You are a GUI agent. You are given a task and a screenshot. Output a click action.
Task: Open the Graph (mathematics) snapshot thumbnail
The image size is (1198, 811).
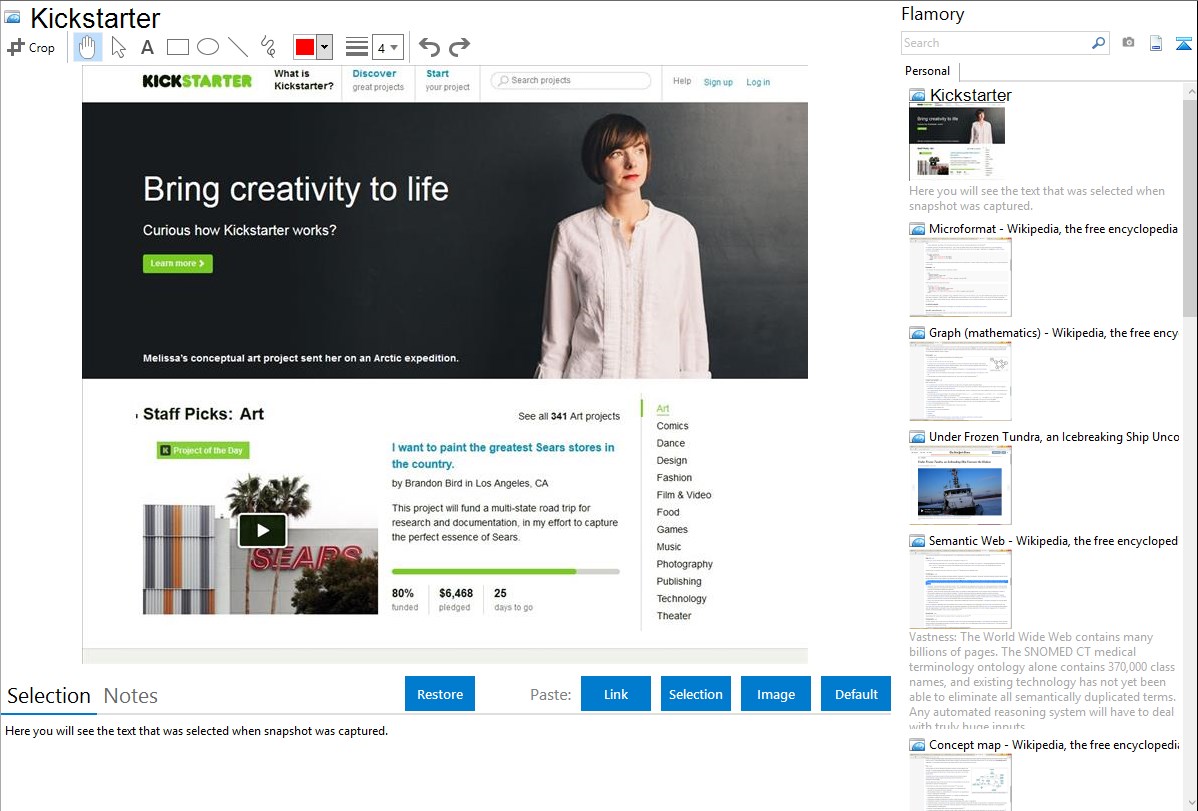pyautogui.click(x=960, y=381)
